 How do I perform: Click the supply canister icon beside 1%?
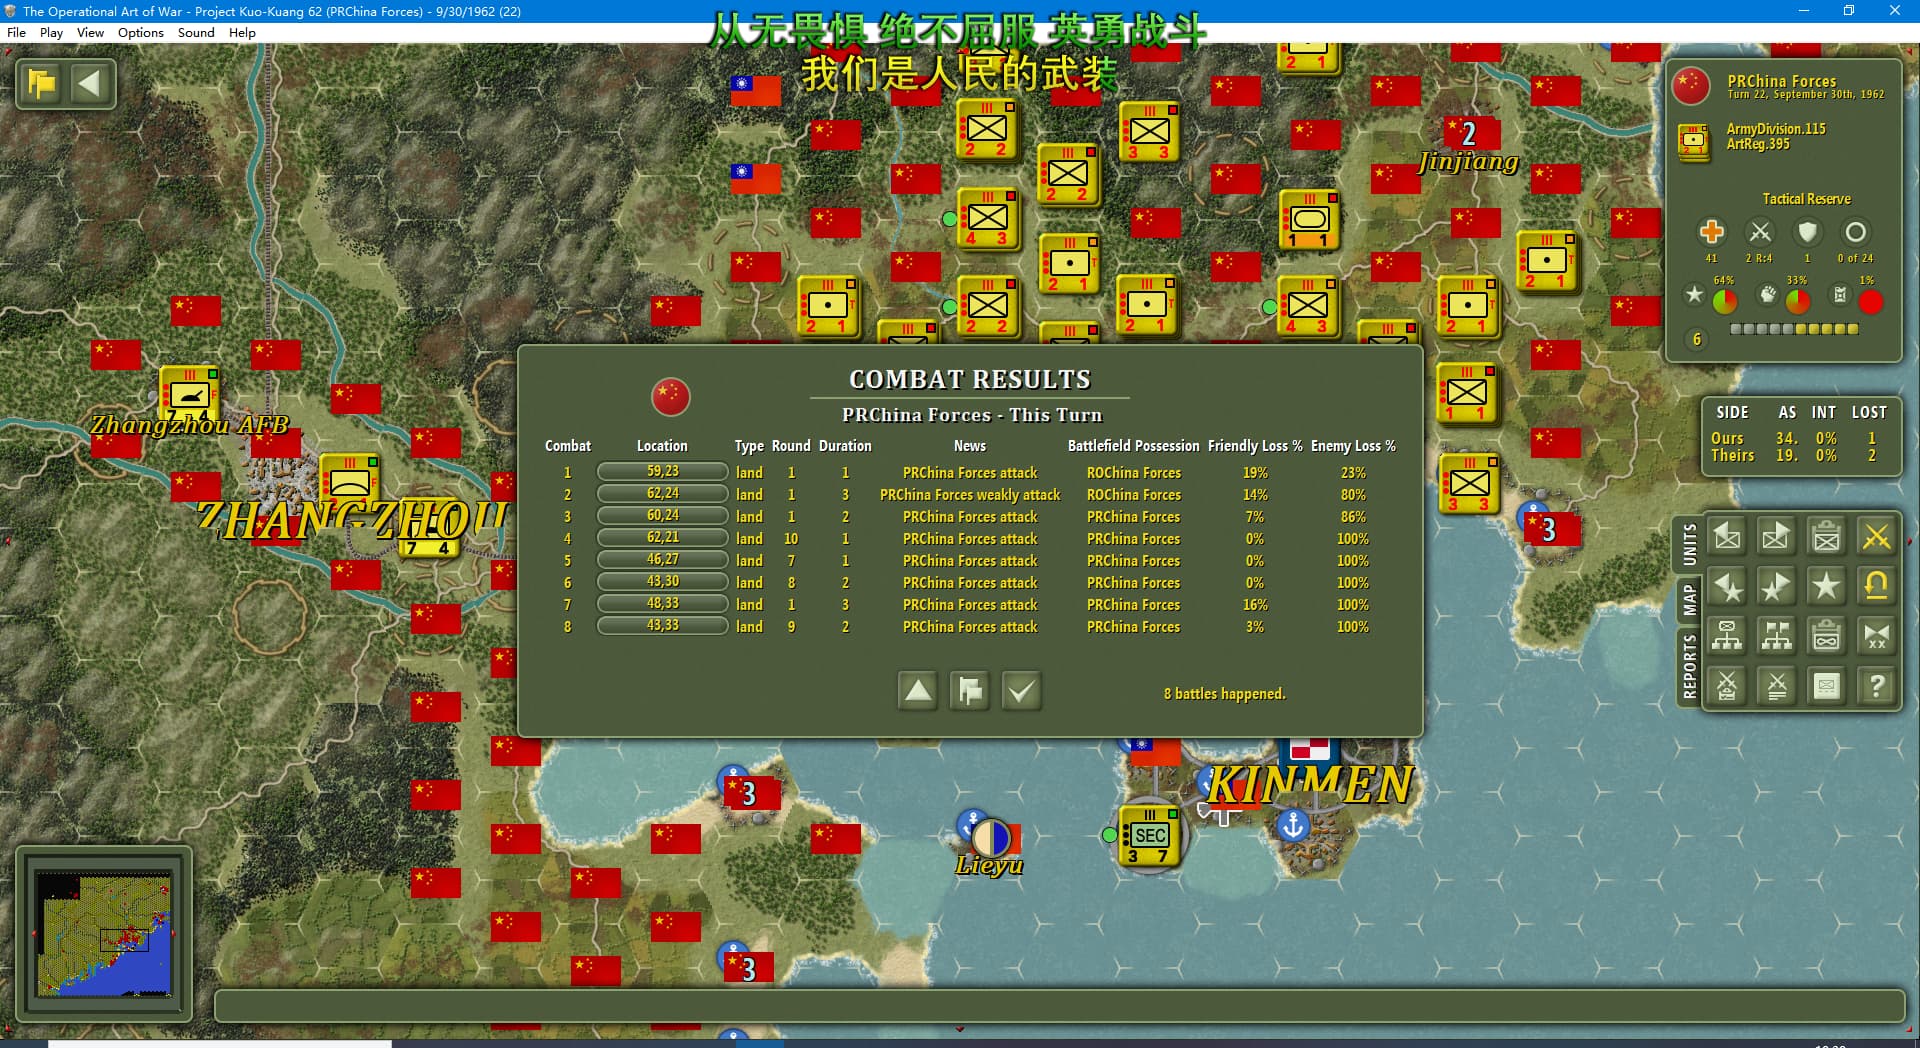[x=1840, y=294]
